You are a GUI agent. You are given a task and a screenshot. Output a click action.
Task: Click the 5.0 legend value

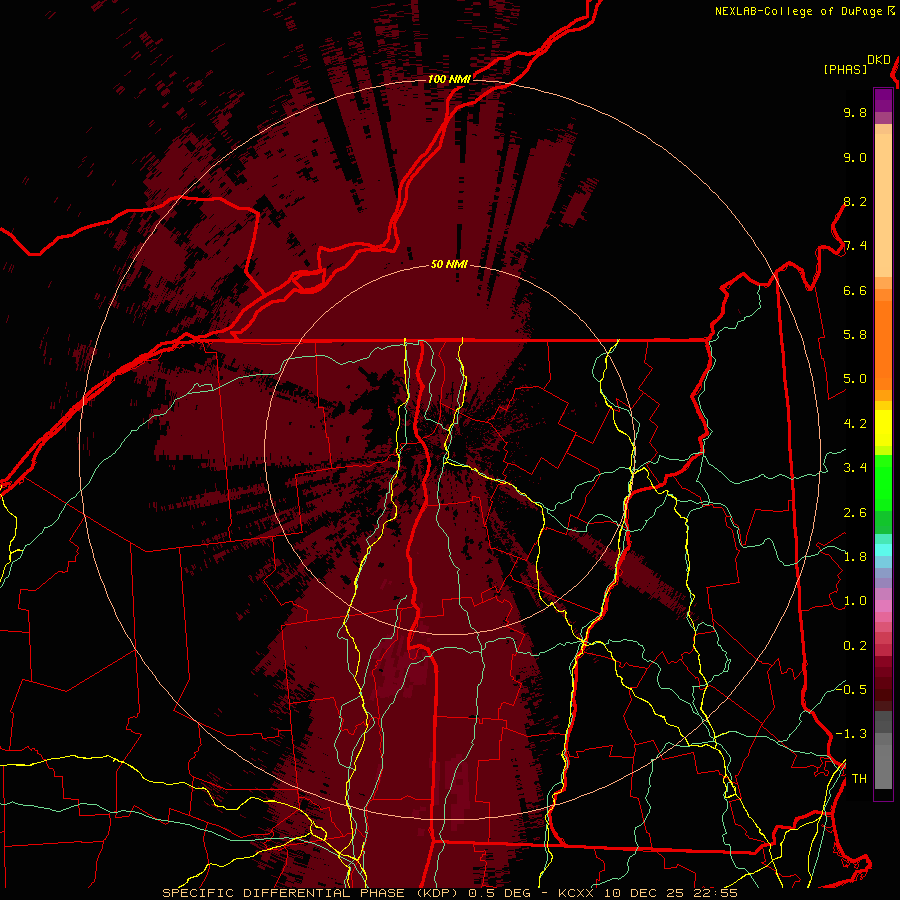tap(855, 379)
